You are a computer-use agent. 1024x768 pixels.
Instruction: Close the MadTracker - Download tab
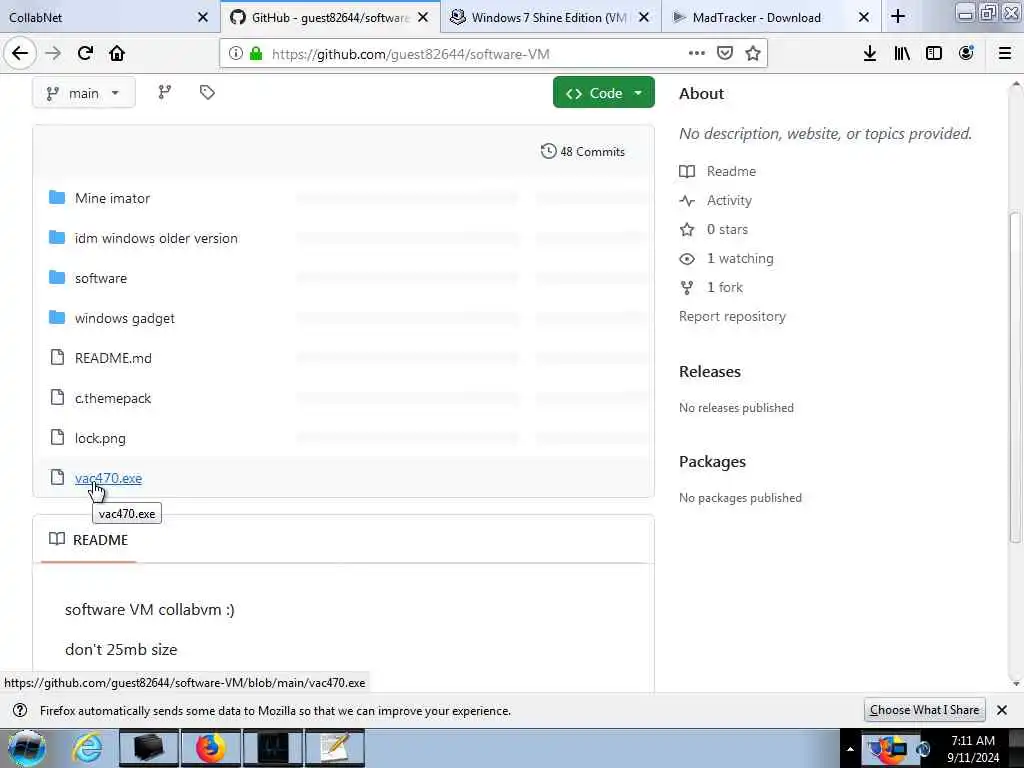pos(863,18)
